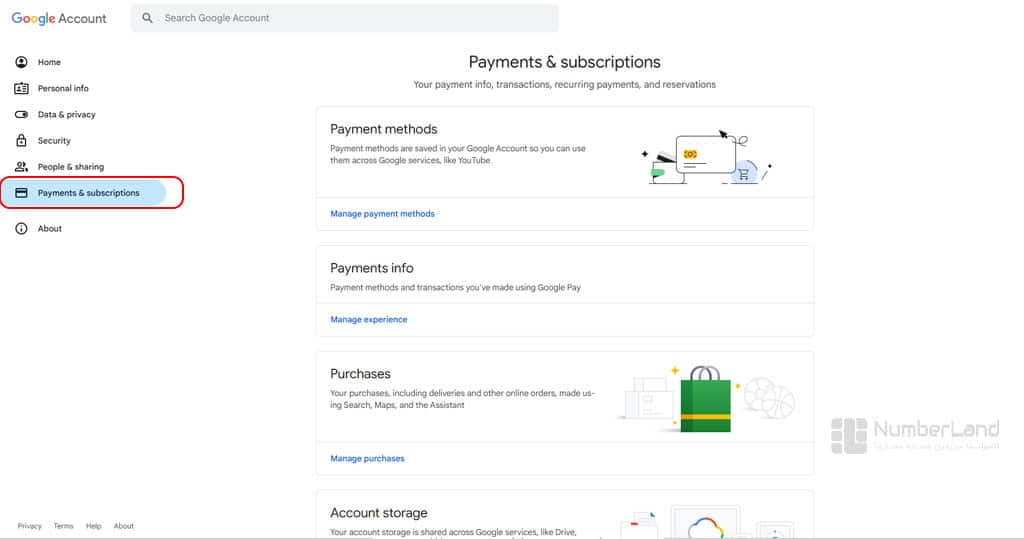The image size is (1024, 539).
Task: Click the Payments info card heading
Action: pyautogui.click(x=372, y=268)
